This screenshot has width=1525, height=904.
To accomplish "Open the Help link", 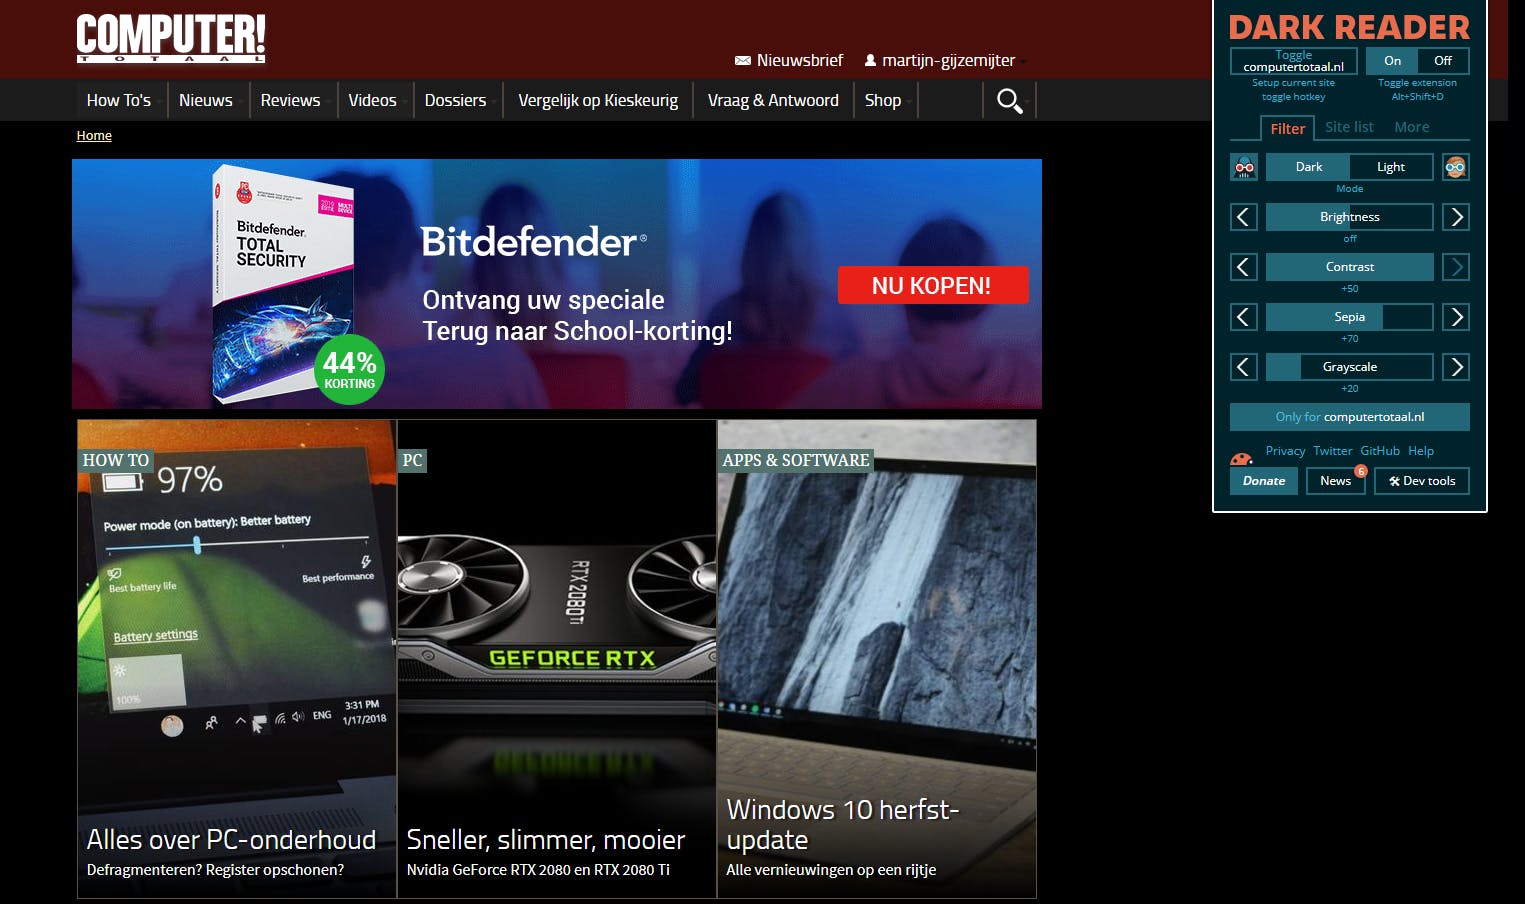I will tap(1421, 451).
